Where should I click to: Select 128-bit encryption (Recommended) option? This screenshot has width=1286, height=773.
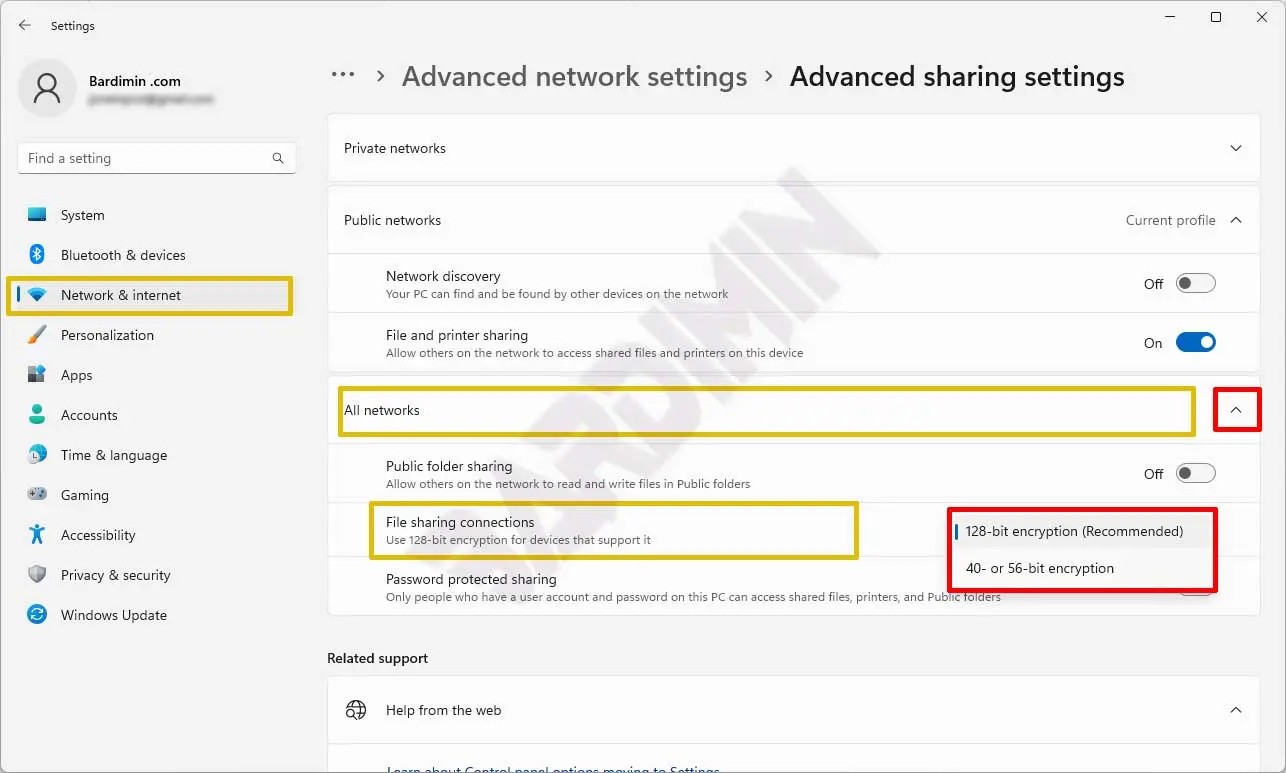coord(1074,531)
